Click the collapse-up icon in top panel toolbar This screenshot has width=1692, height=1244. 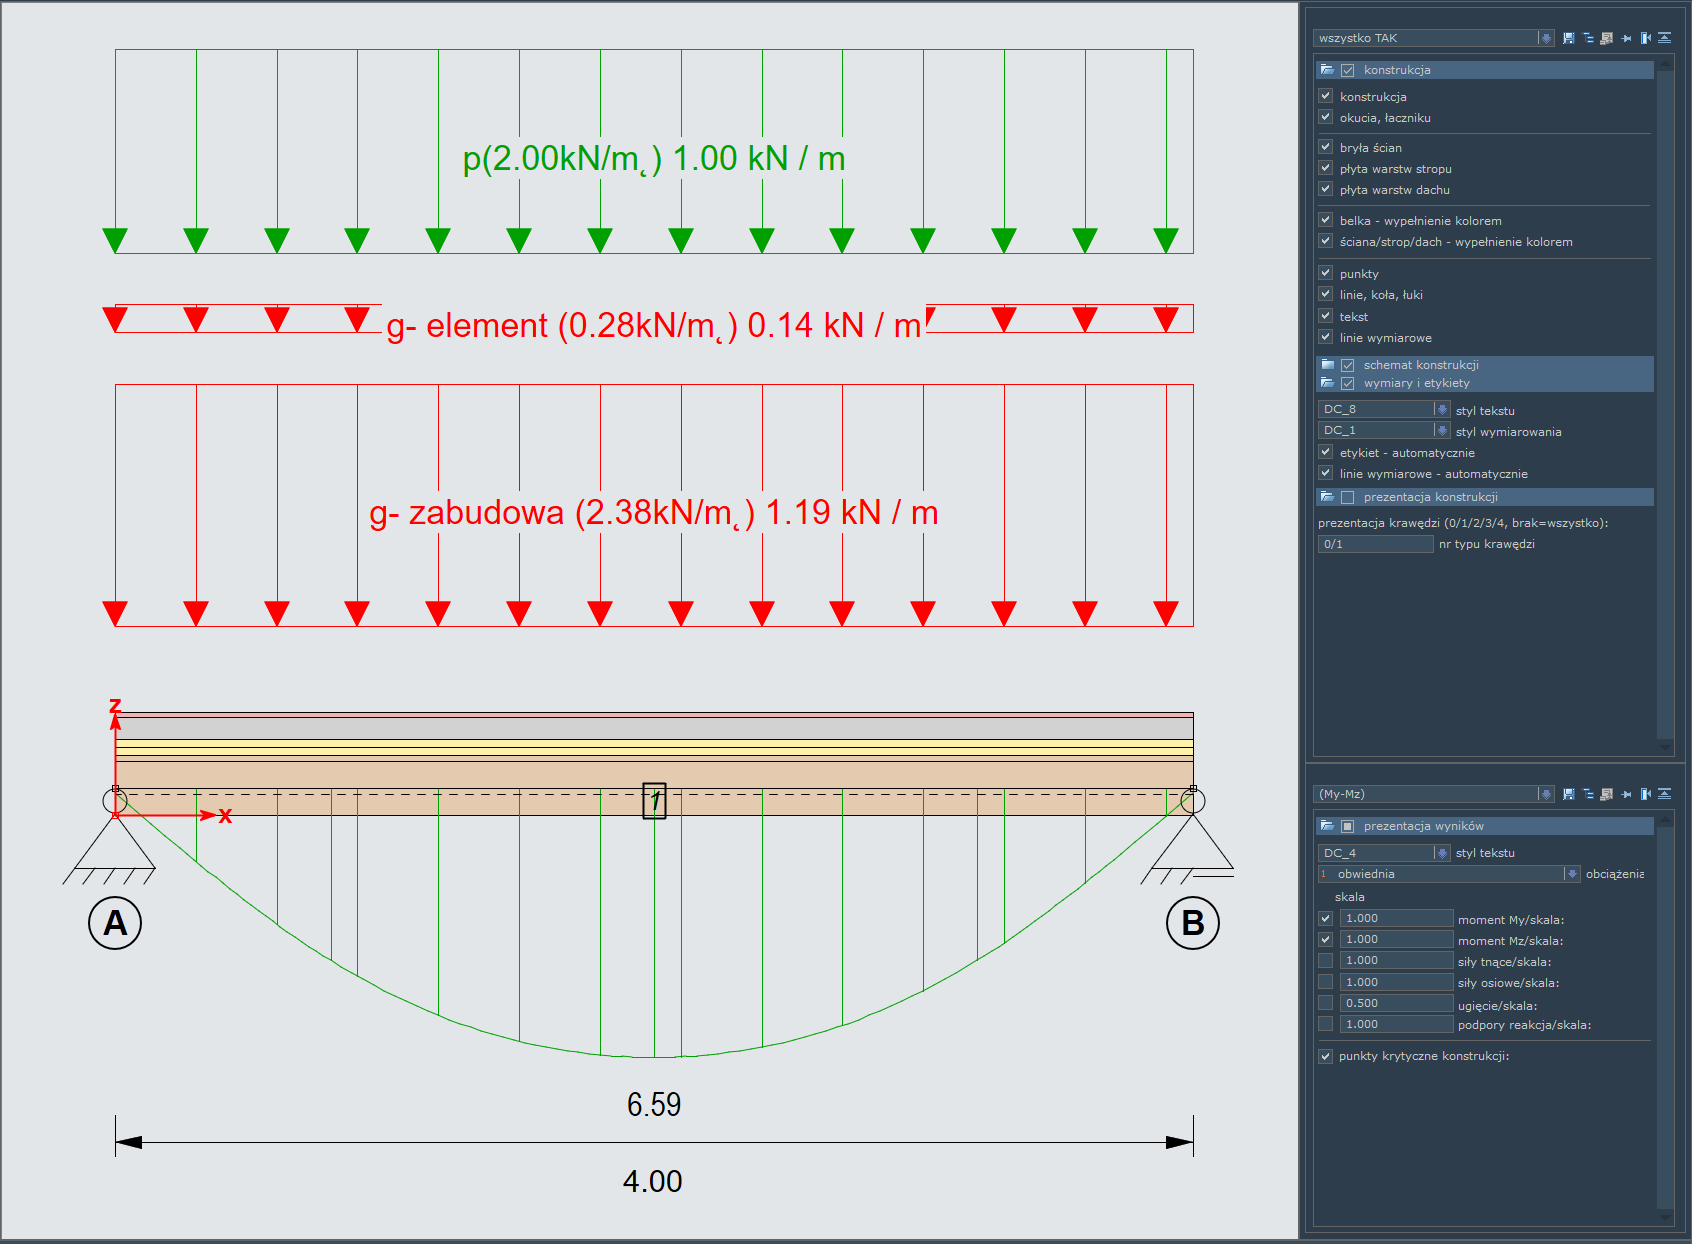click(1664, 38)
